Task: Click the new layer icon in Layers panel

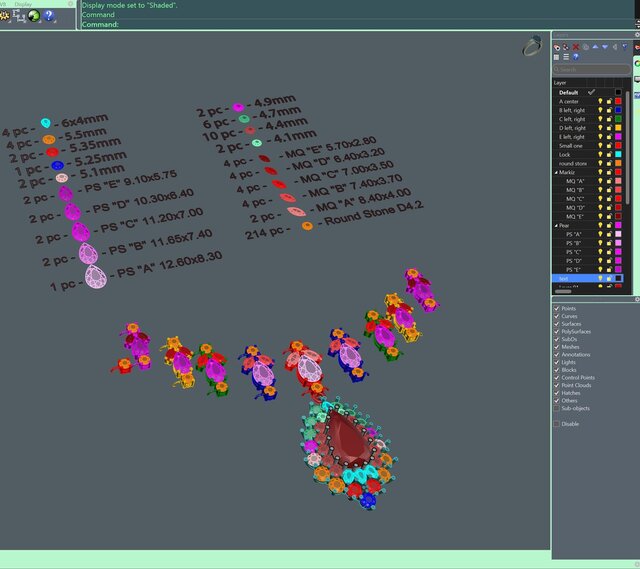Action: pos(559,47)
